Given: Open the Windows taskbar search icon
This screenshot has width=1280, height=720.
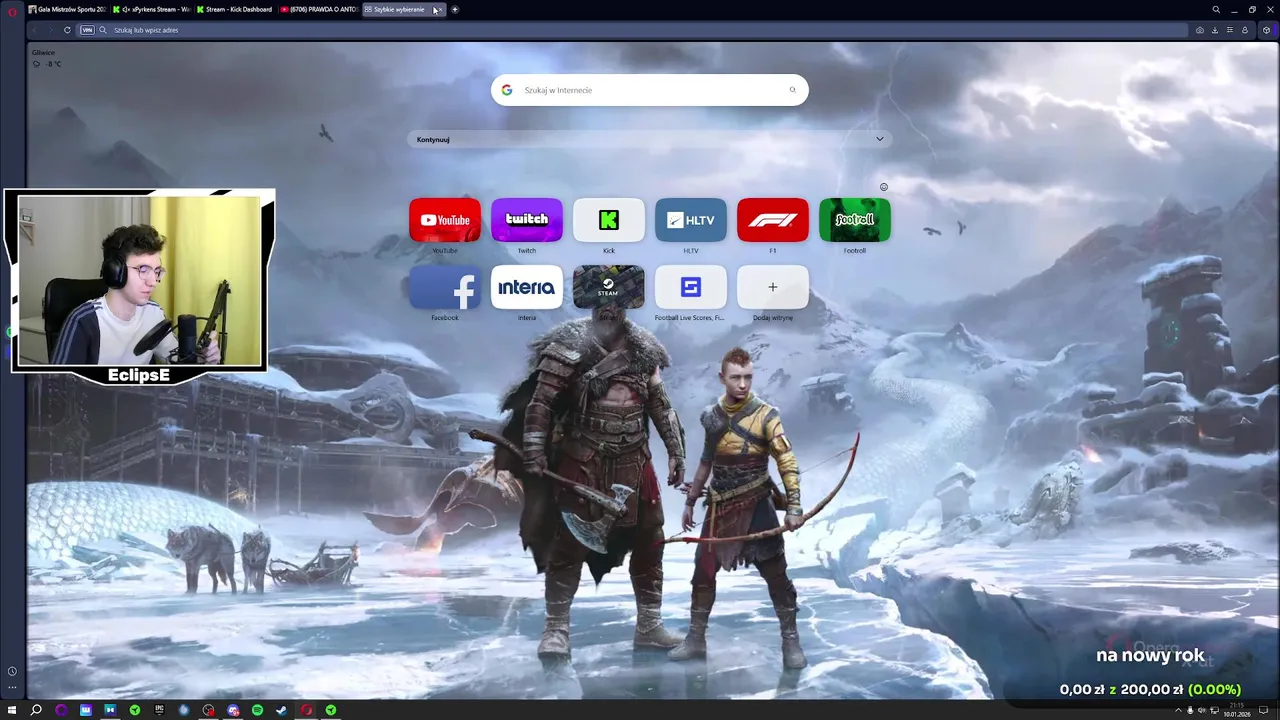Looking at the screenshot, I should pyautogui.click(x=36, y=710).
